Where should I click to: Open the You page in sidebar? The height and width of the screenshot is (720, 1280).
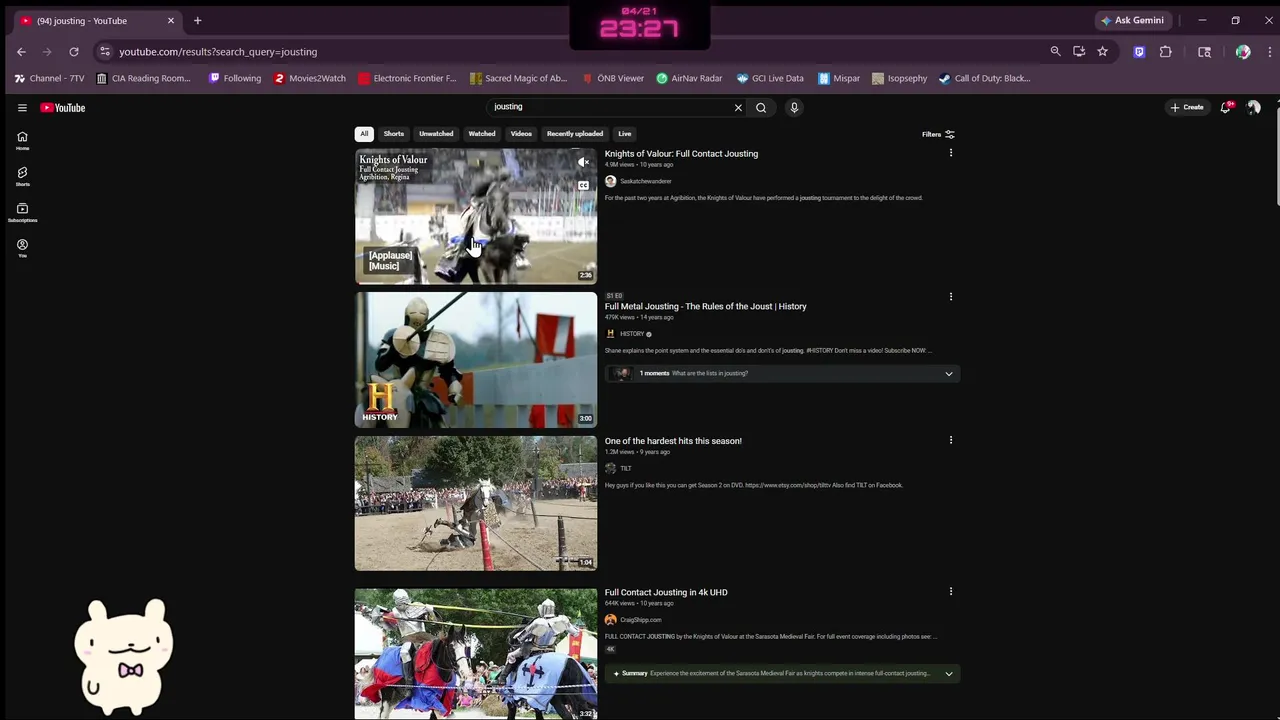click(22, 248)
